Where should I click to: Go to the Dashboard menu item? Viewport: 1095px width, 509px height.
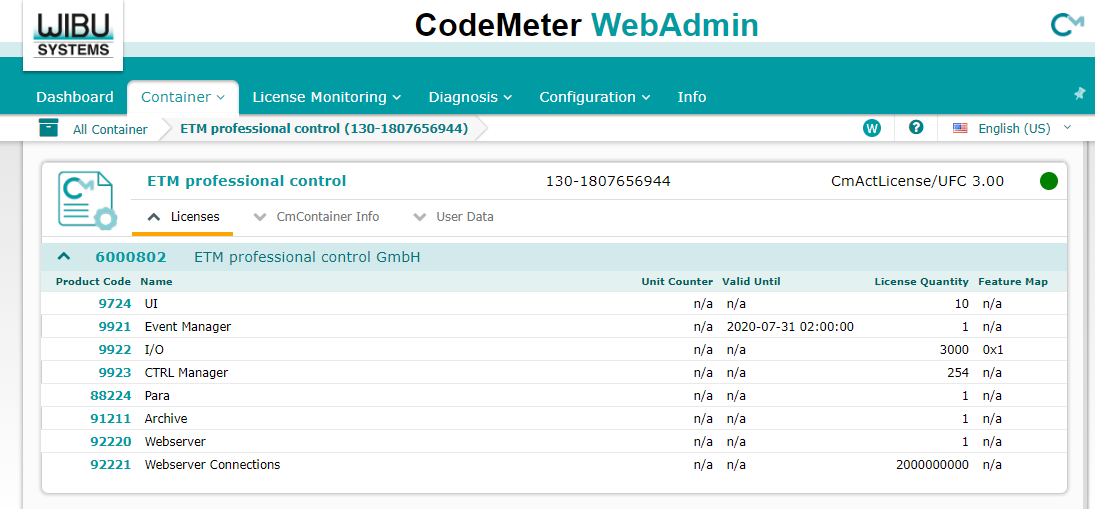pyautogui.click(x=75, y=97)
